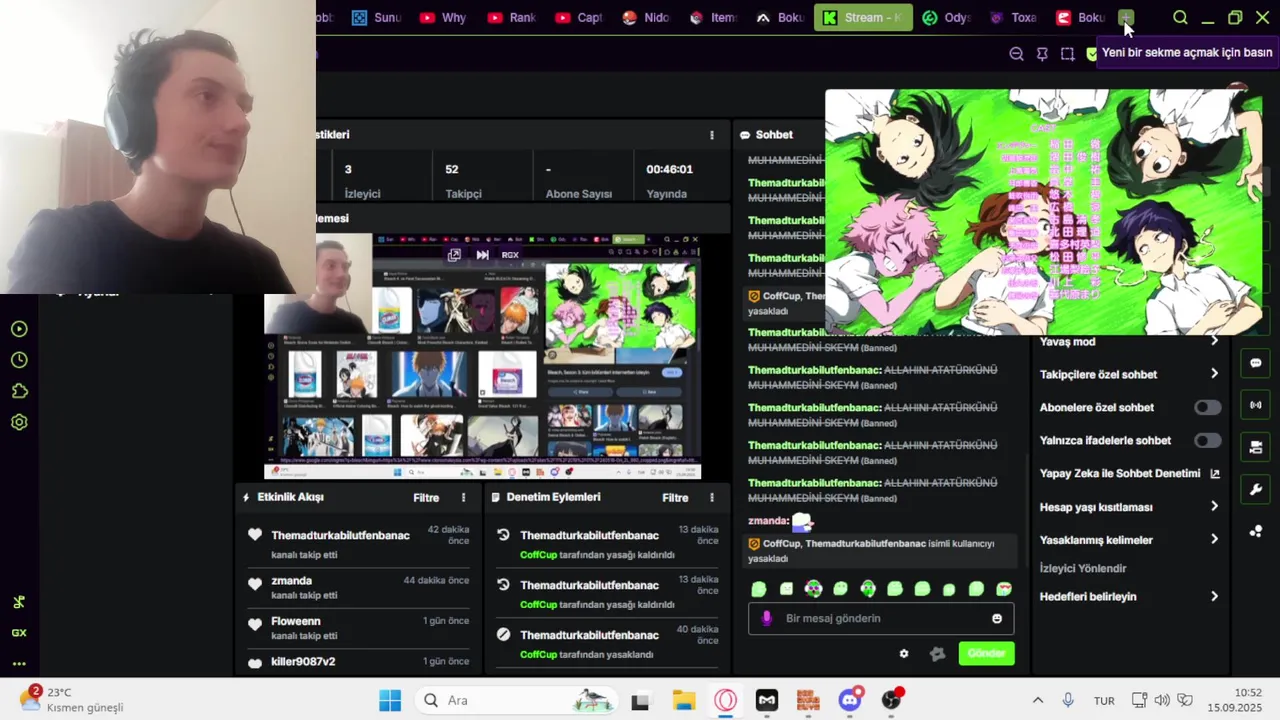Image resolution: width=1280 pixels, height=720 pixels.
Task: Open the stats panel three-dot menu
Action: click(712, 135)
